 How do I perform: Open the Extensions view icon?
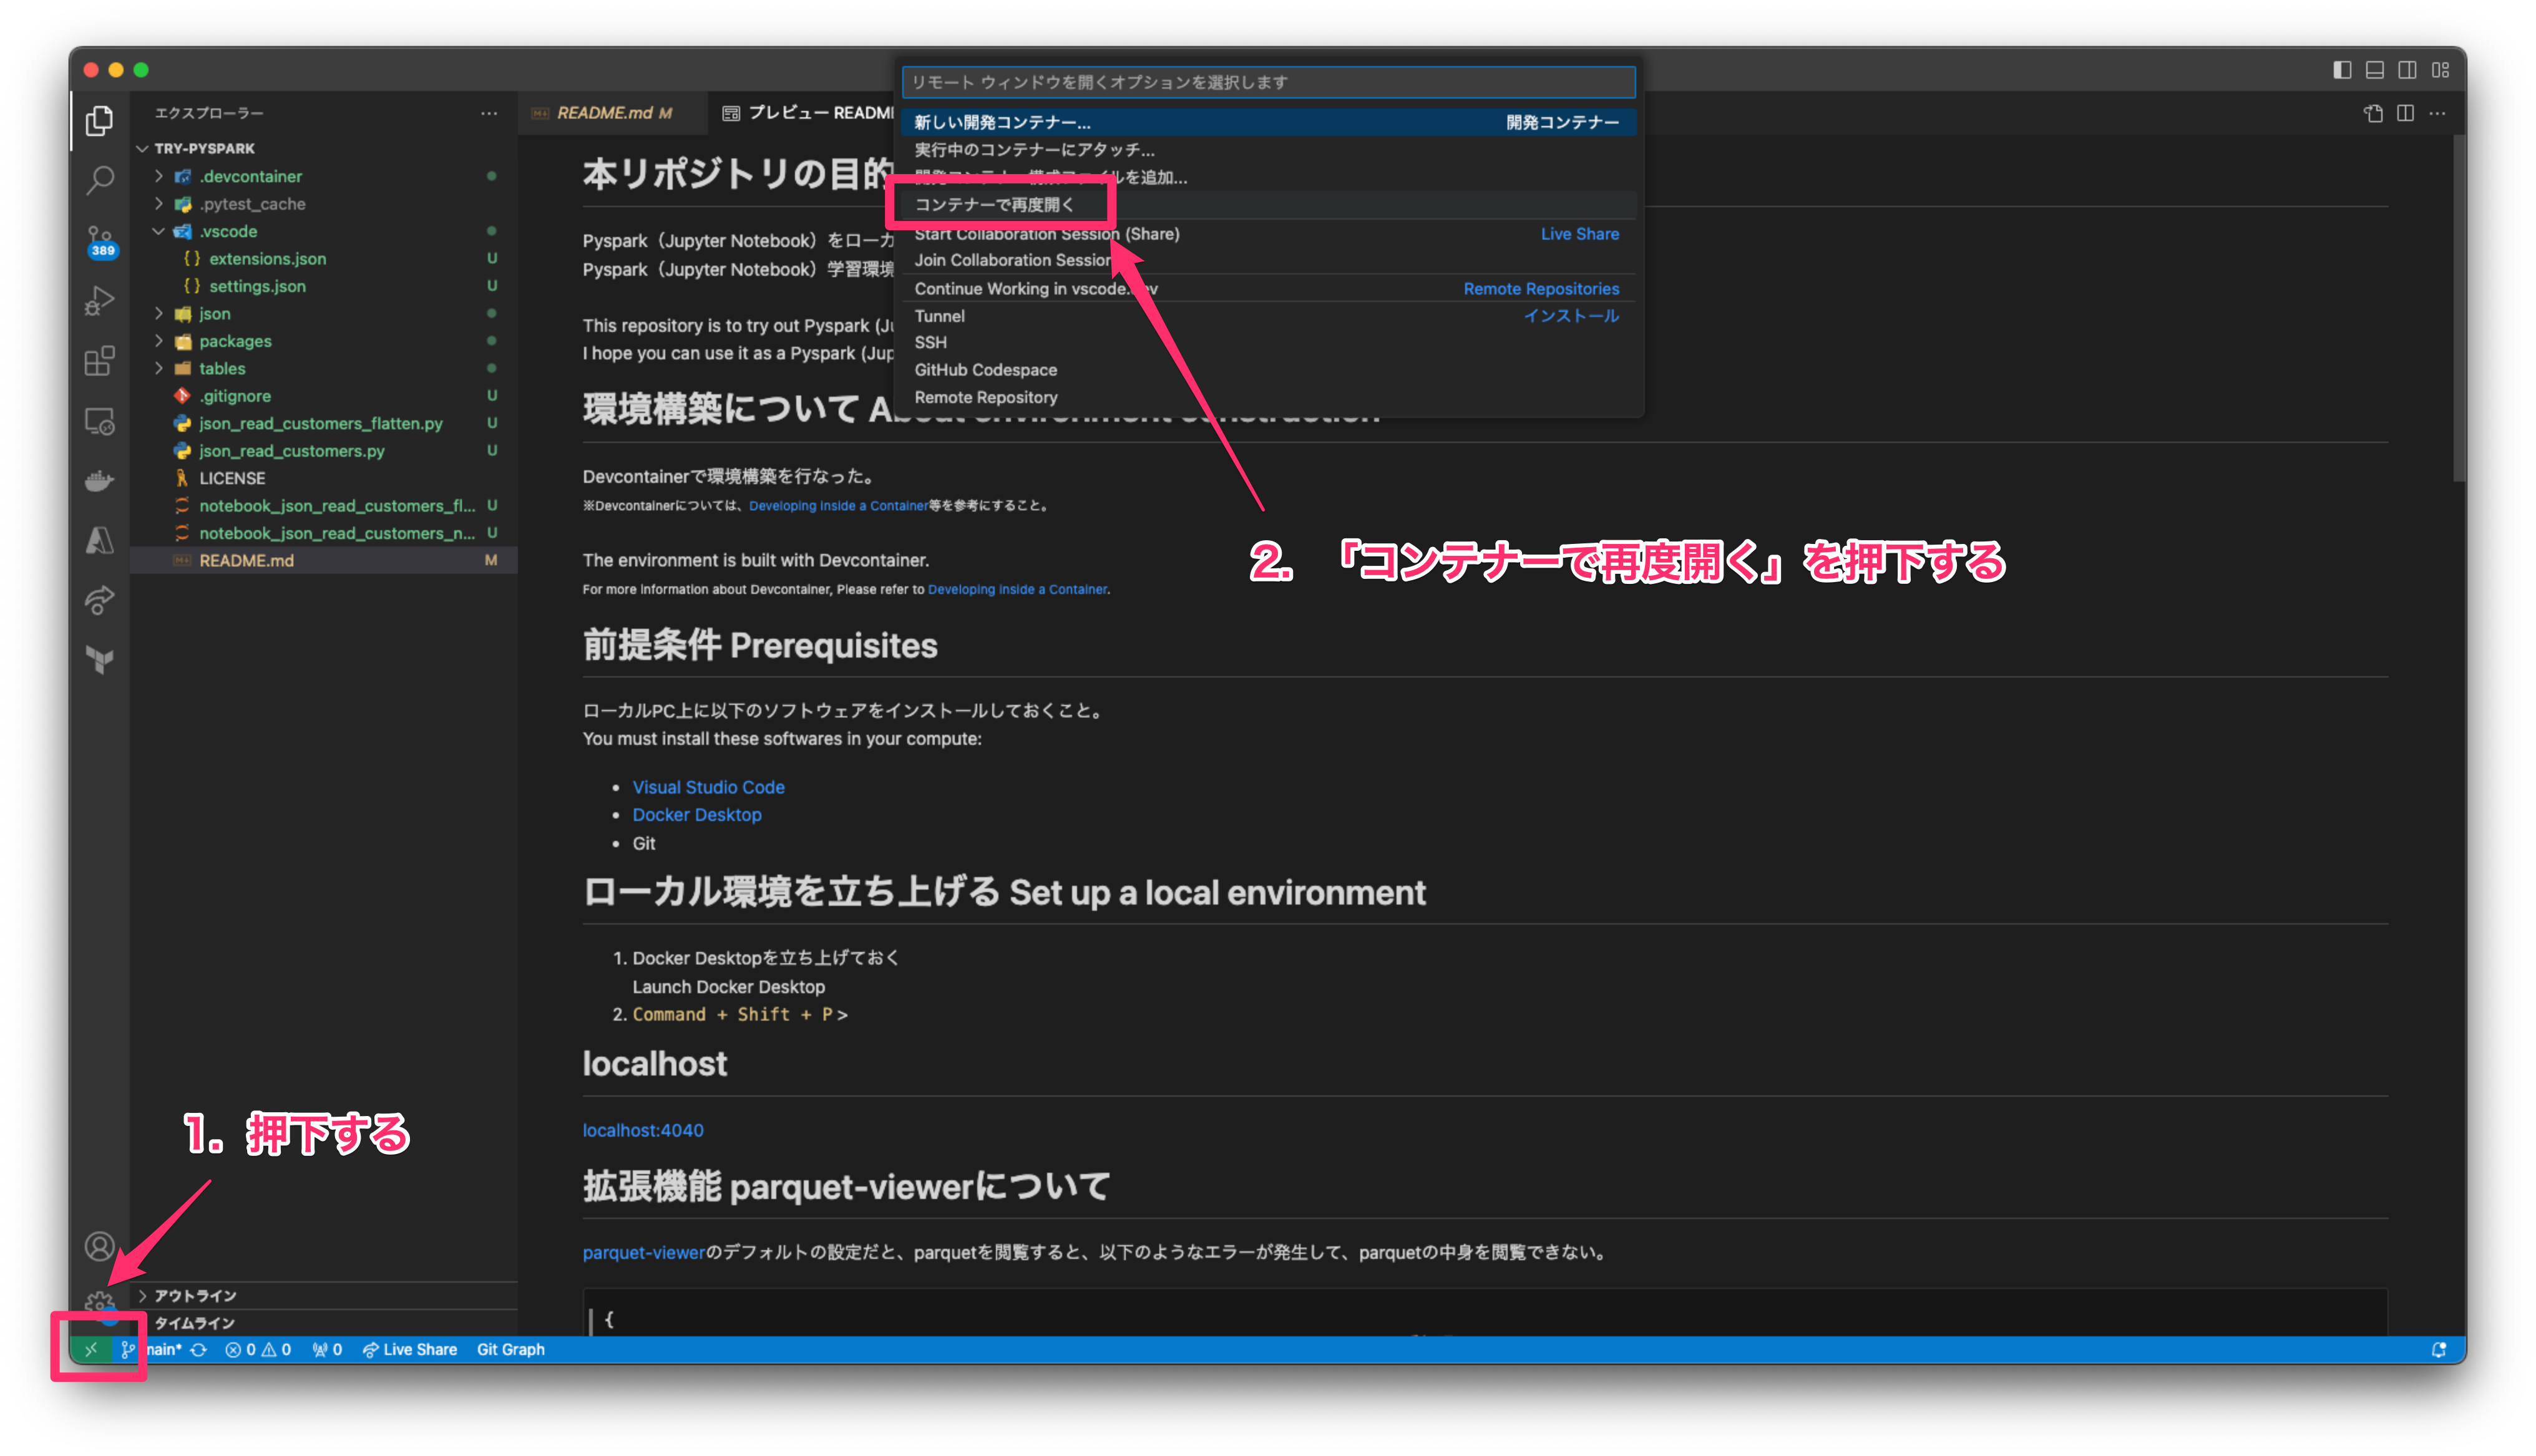click(99, 360)
